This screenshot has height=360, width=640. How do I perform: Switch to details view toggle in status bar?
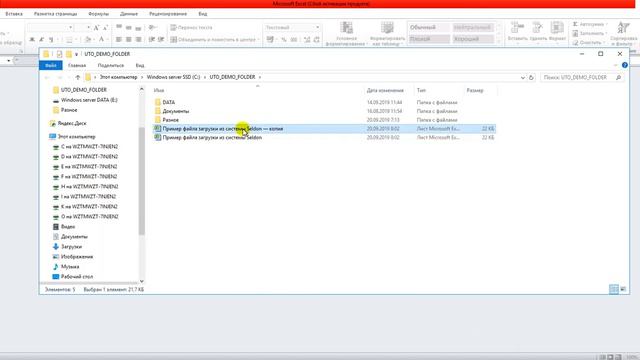(x=613, y=289)
